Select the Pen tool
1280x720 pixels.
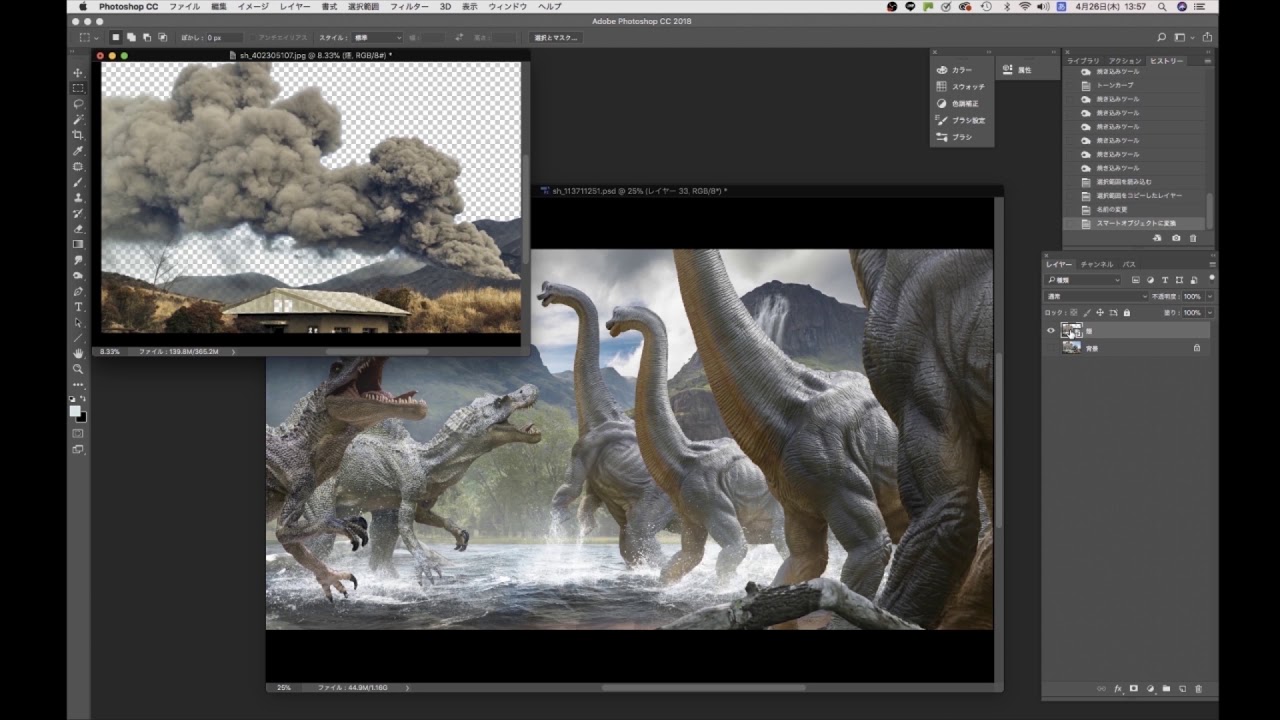click(78, 291)
